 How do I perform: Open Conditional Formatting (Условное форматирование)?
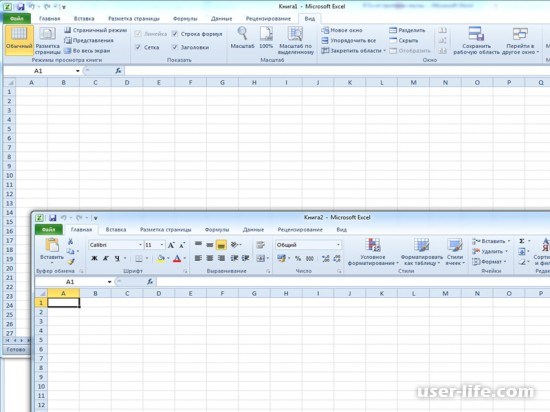(372, 251)
